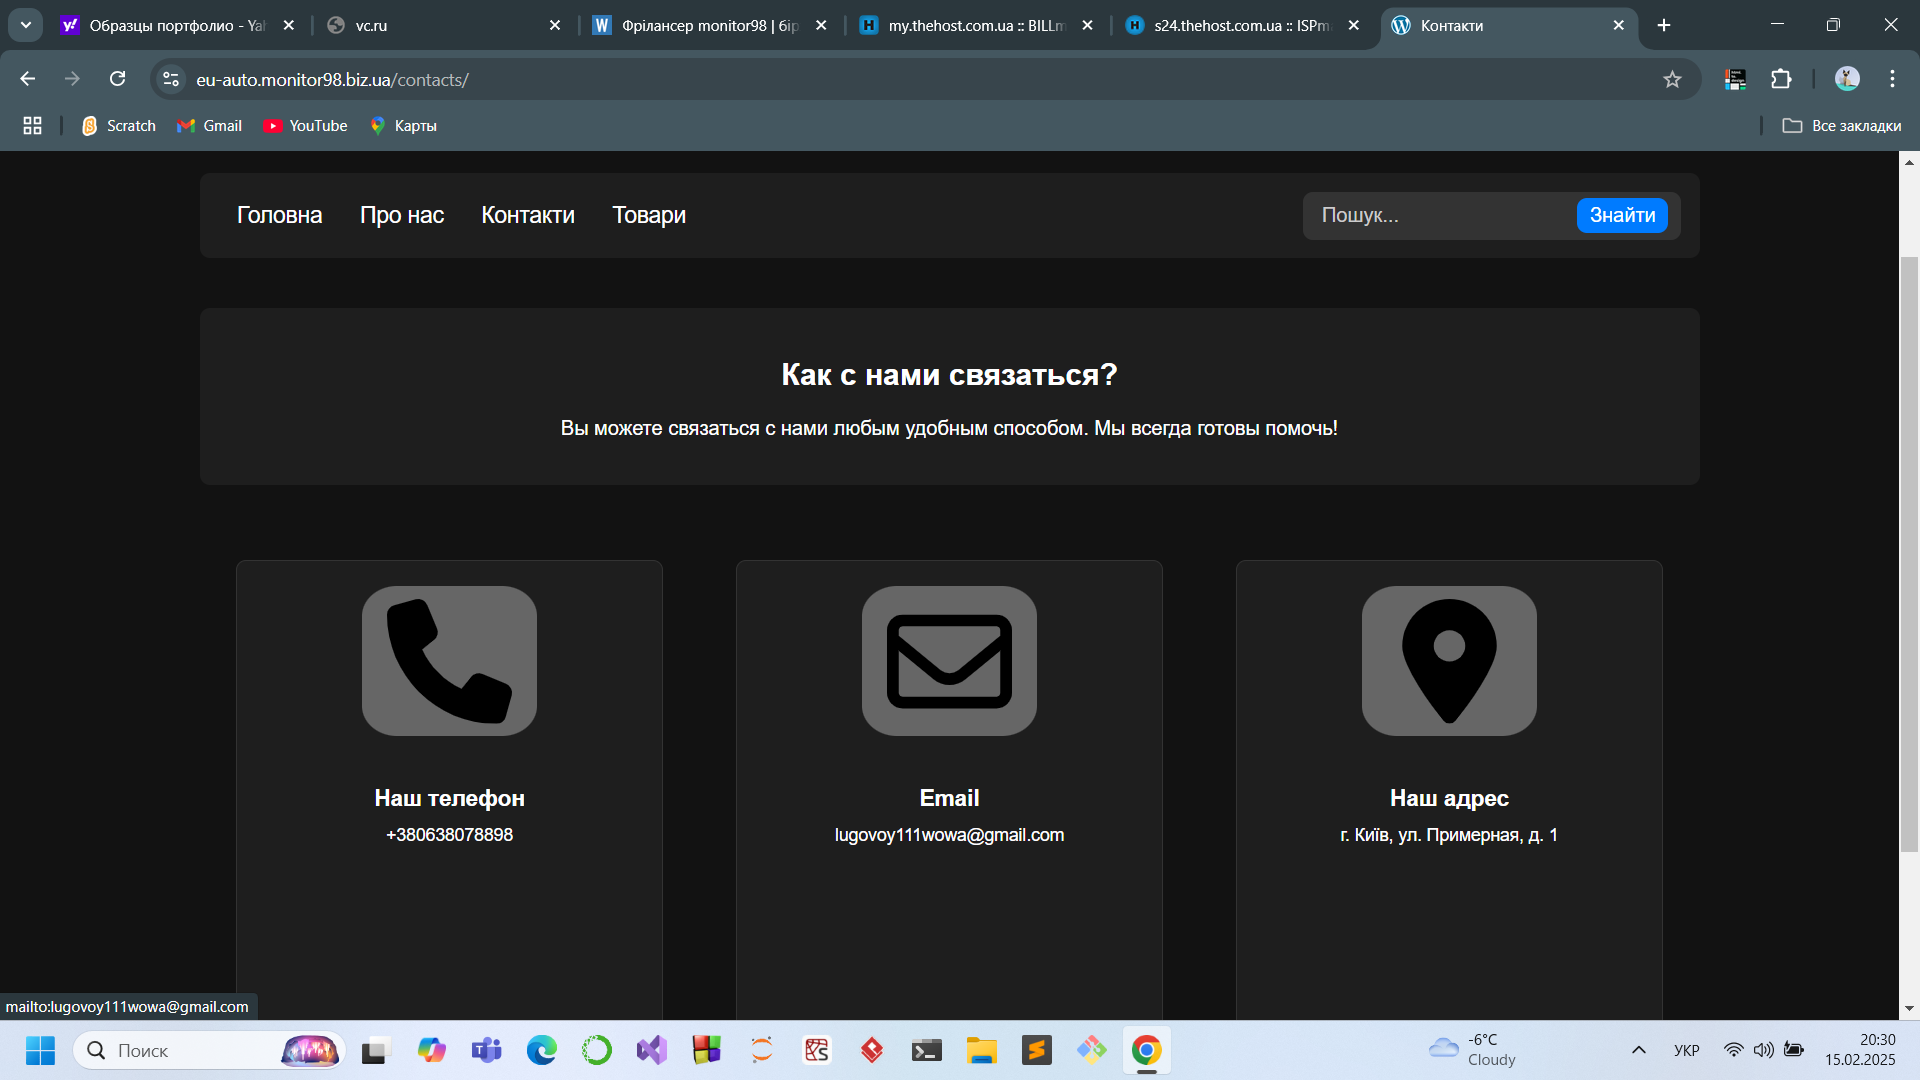Show hidden system tray icons chevron

[1638, 1050]
